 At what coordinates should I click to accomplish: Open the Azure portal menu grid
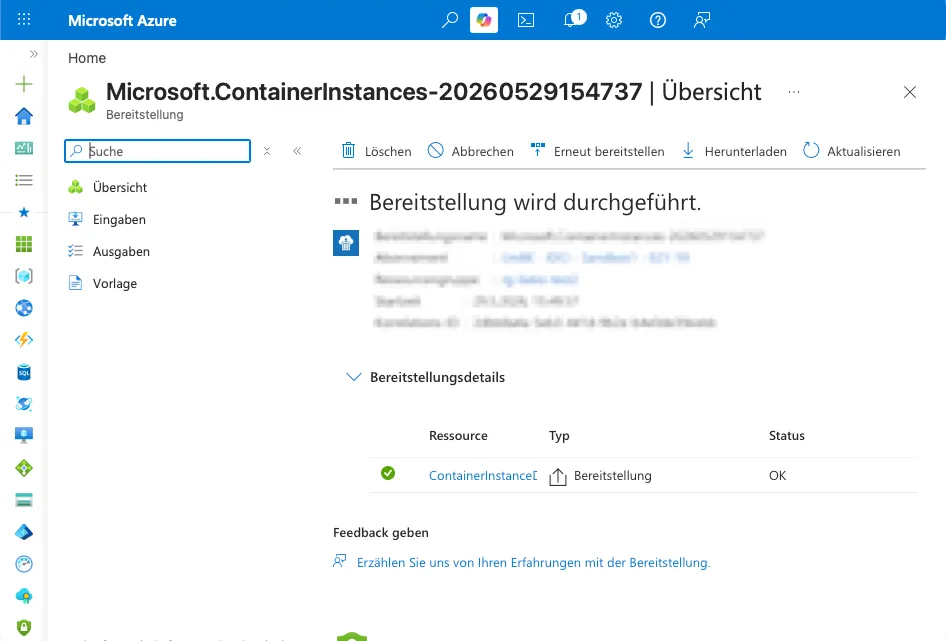[x=24, y=19]
